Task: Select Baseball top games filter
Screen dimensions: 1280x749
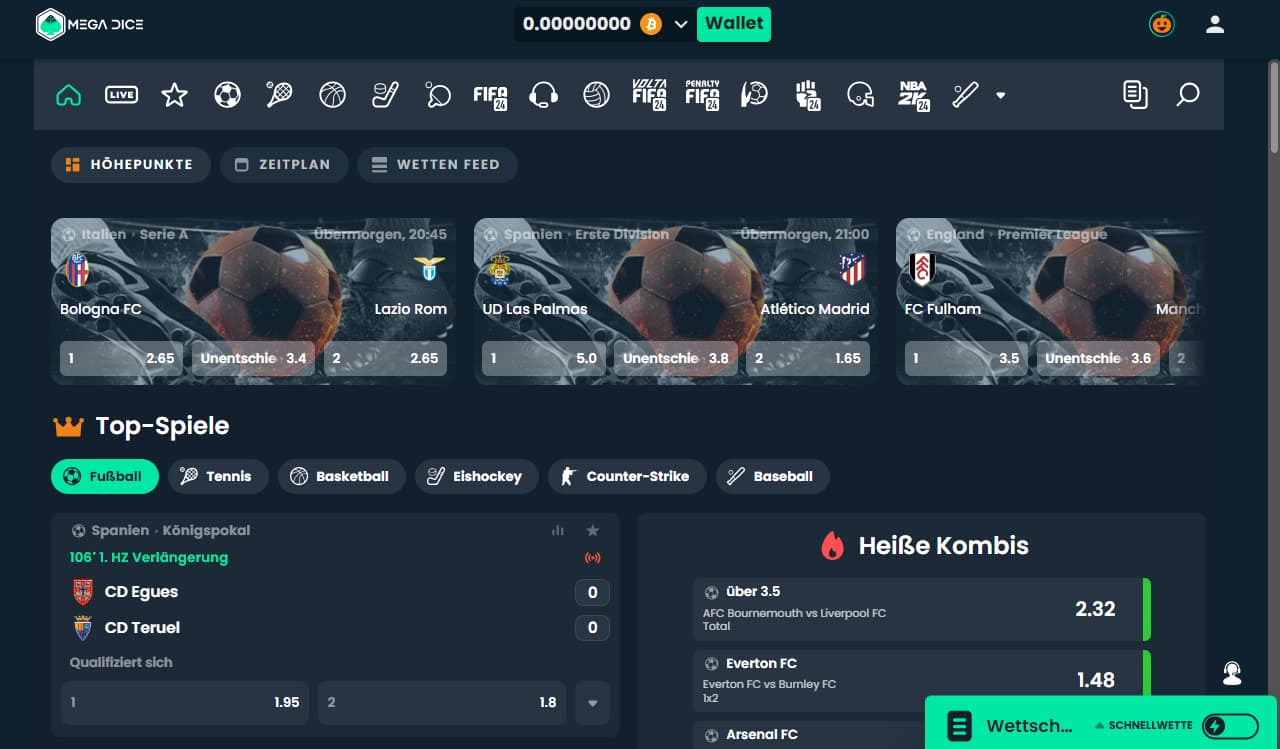Action: (772, 477)
